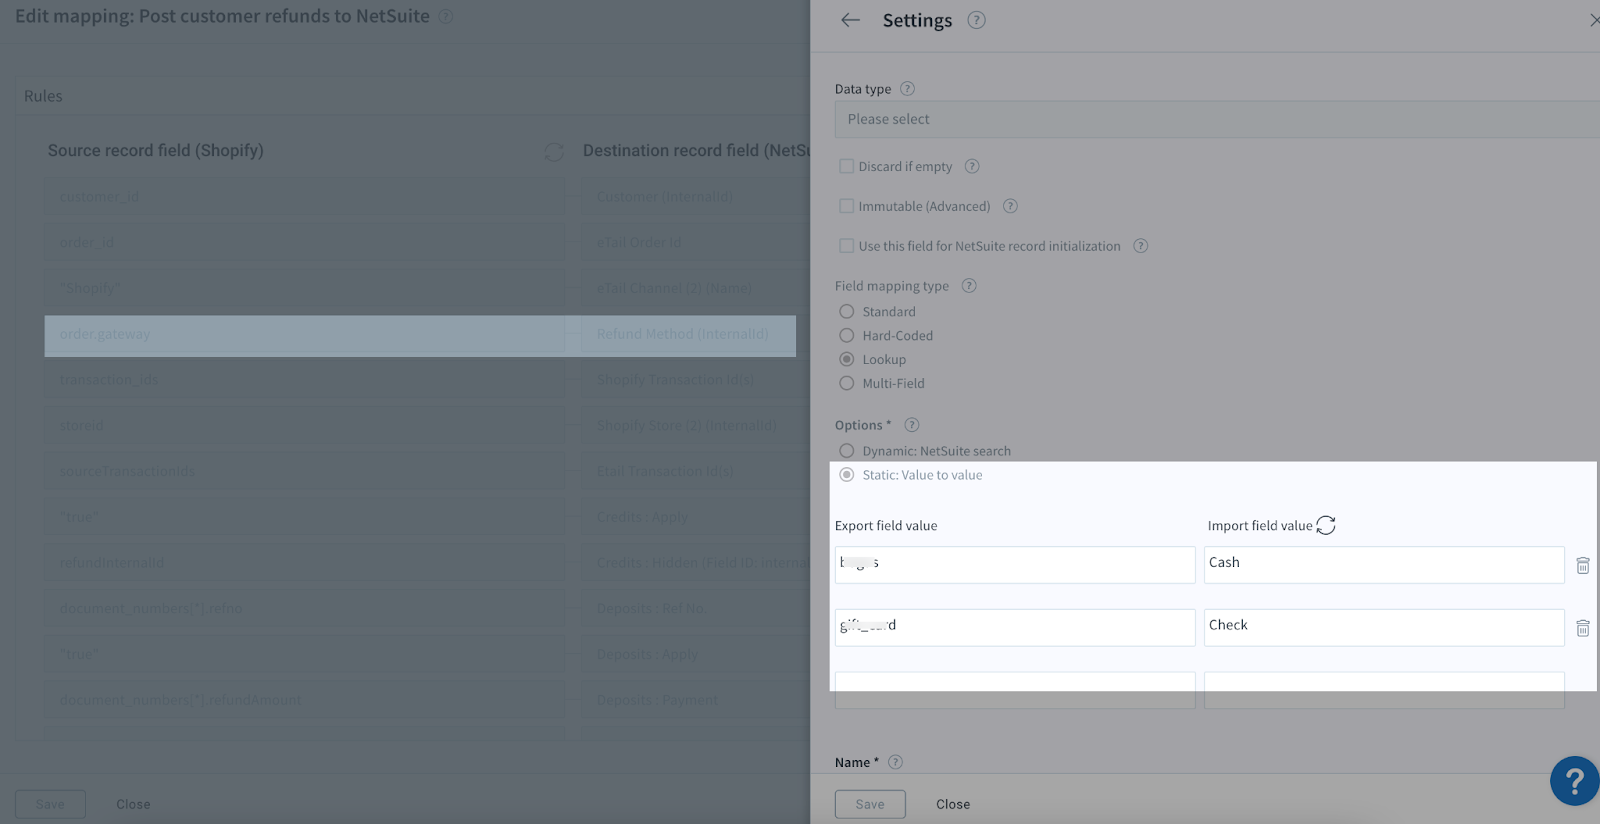Click the Credits : Apply destination field
Screen dimensions: 1600x824
[696, 518]
